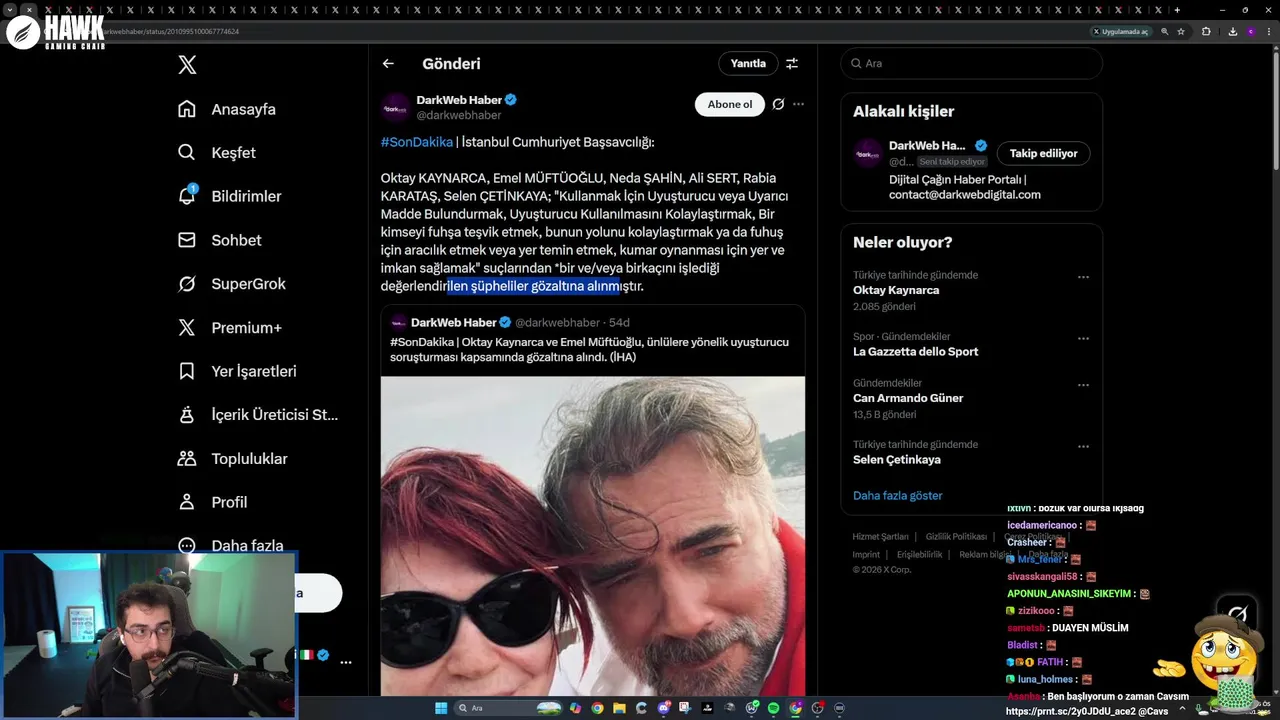Open the purple browser profile avatar

(1251, 31)
